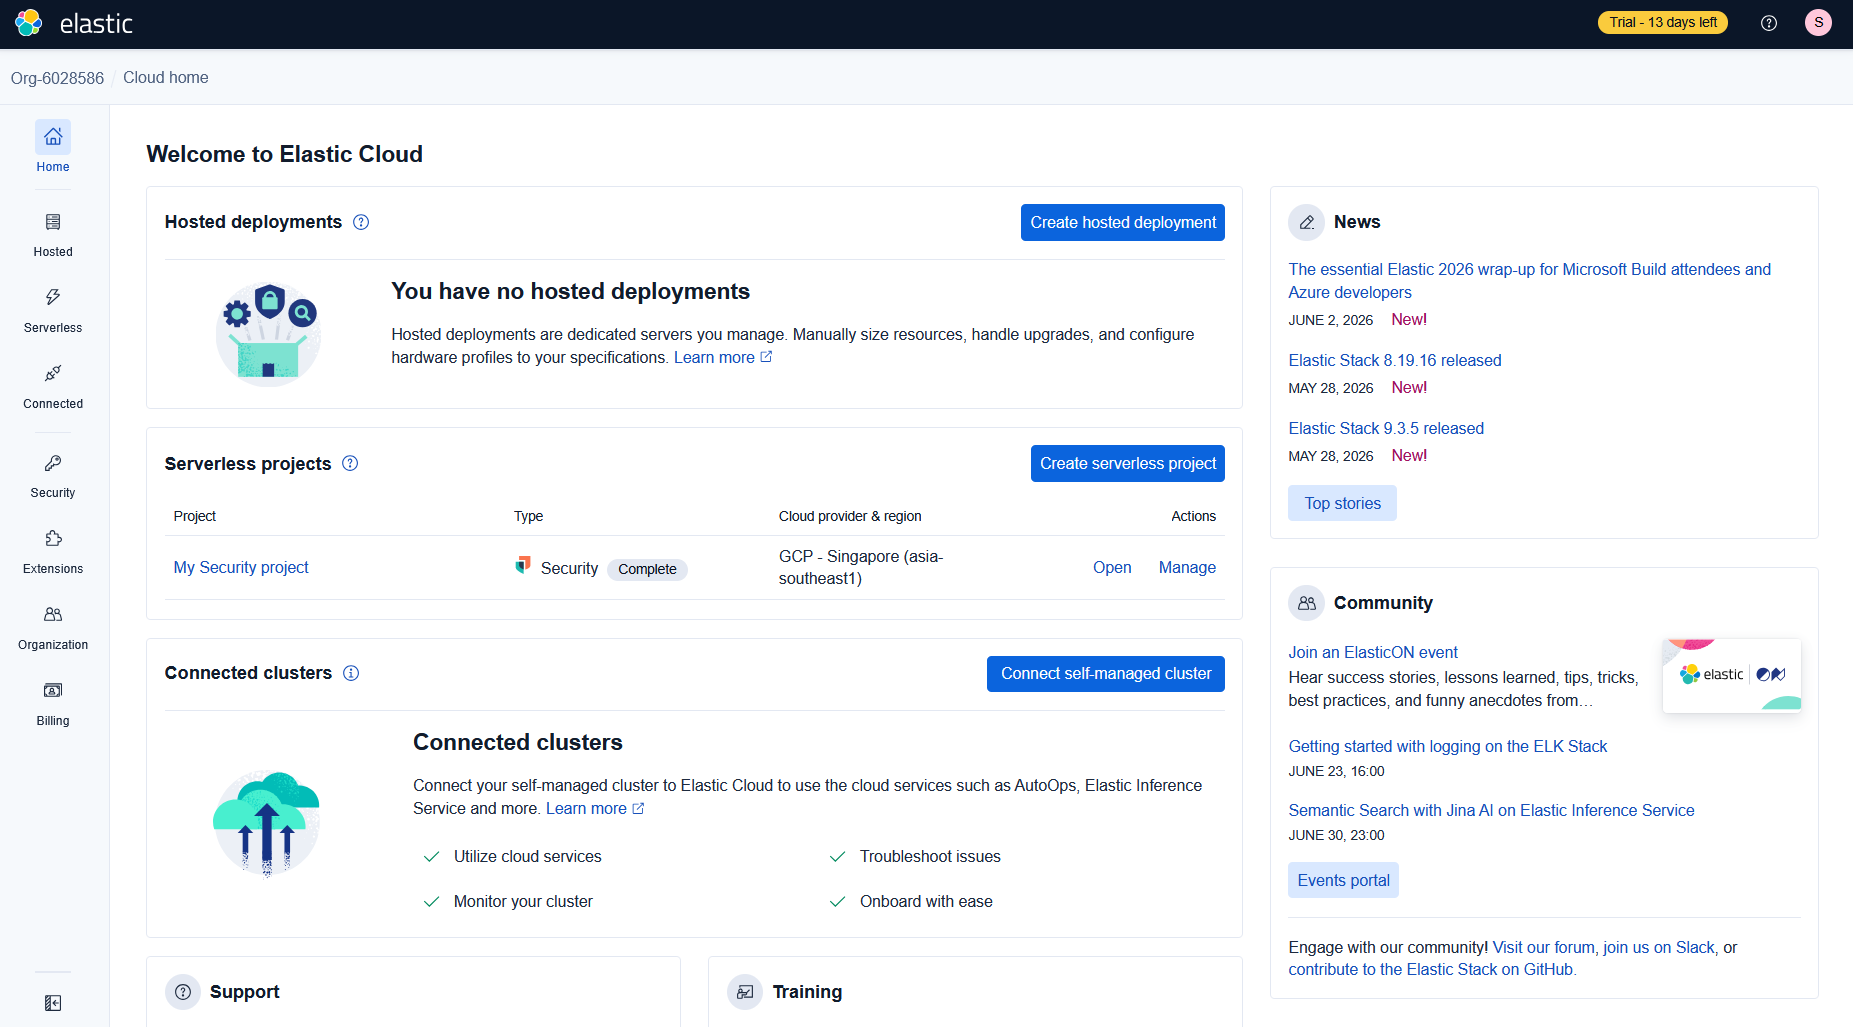This screenshot has width=1853, height=1027.
Task: Click Create serverless project button
Action: point(1128,464)
